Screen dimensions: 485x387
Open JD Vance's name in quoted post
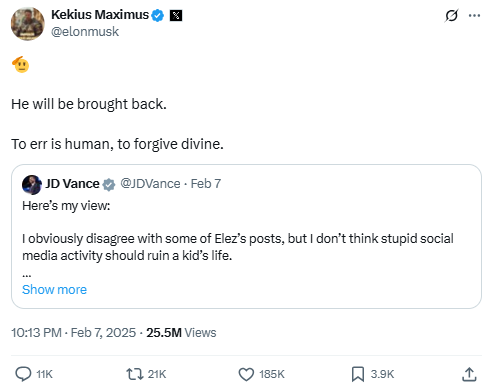pos(72,184)
